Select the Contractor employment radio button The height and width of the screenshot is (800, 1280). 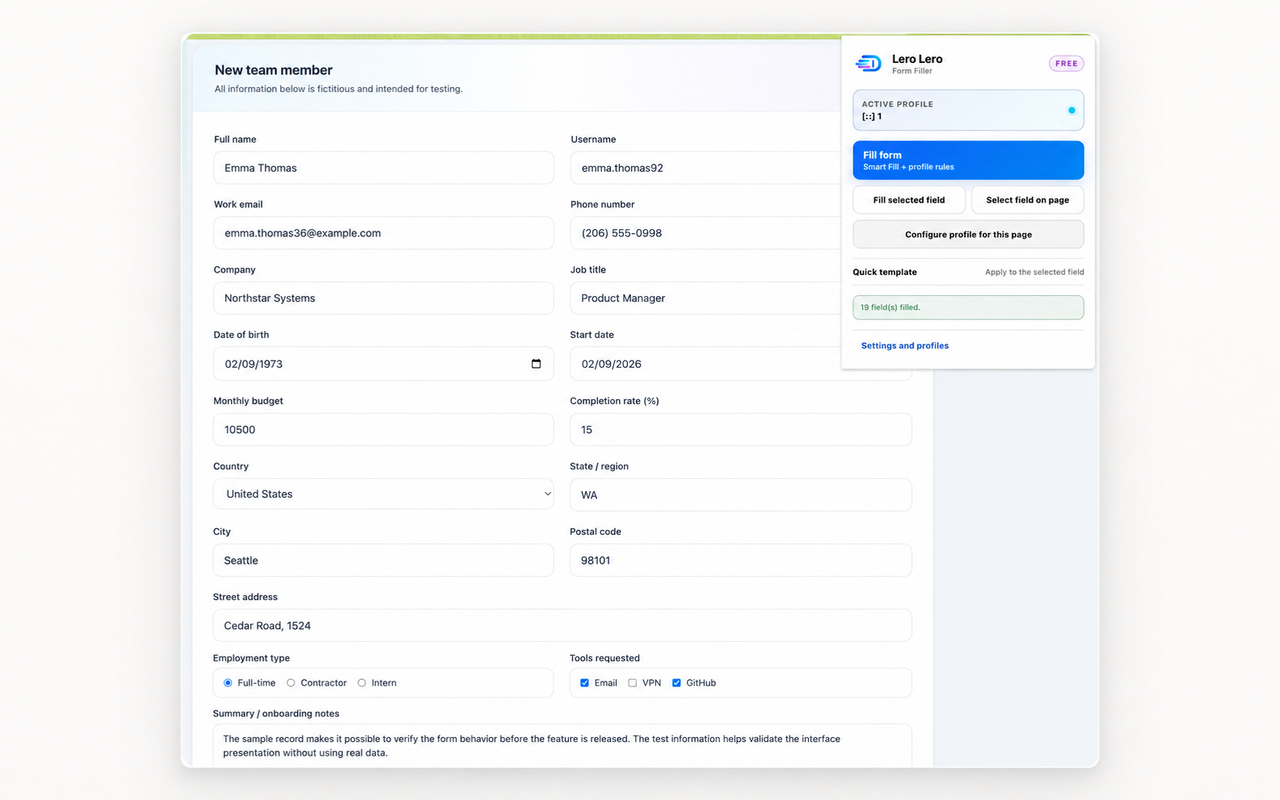click(x=291, y=683)
